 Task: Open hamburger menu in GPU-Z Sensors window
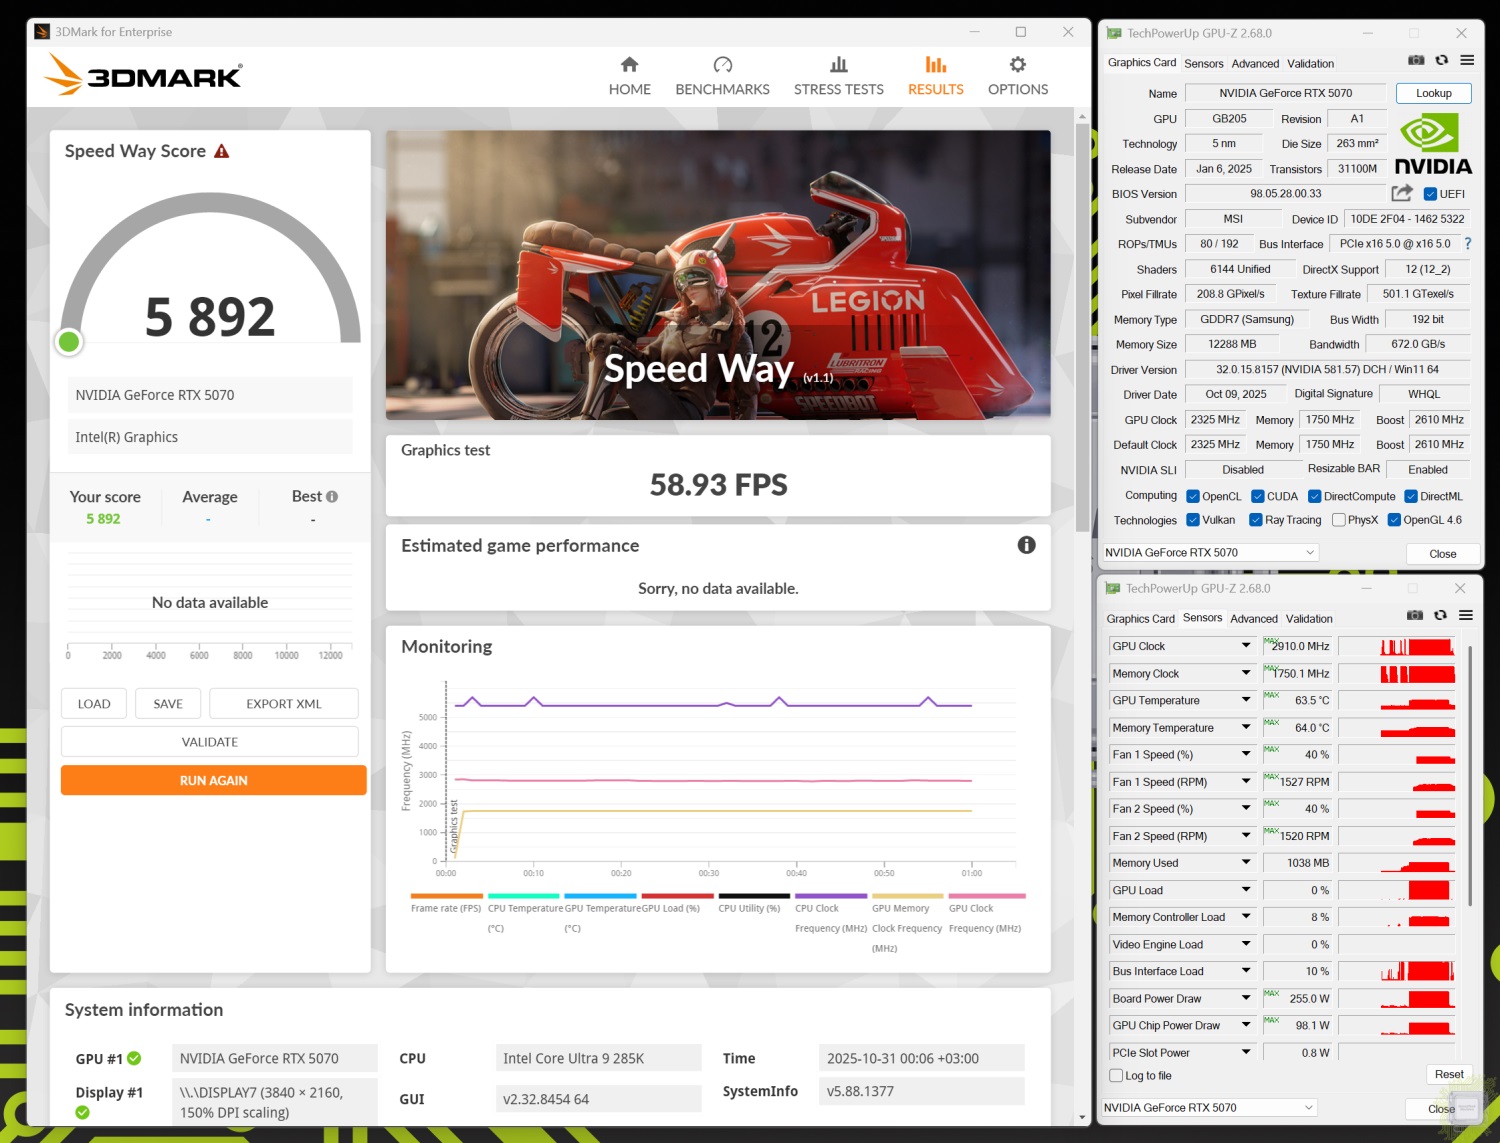(x=1466, y=616)
